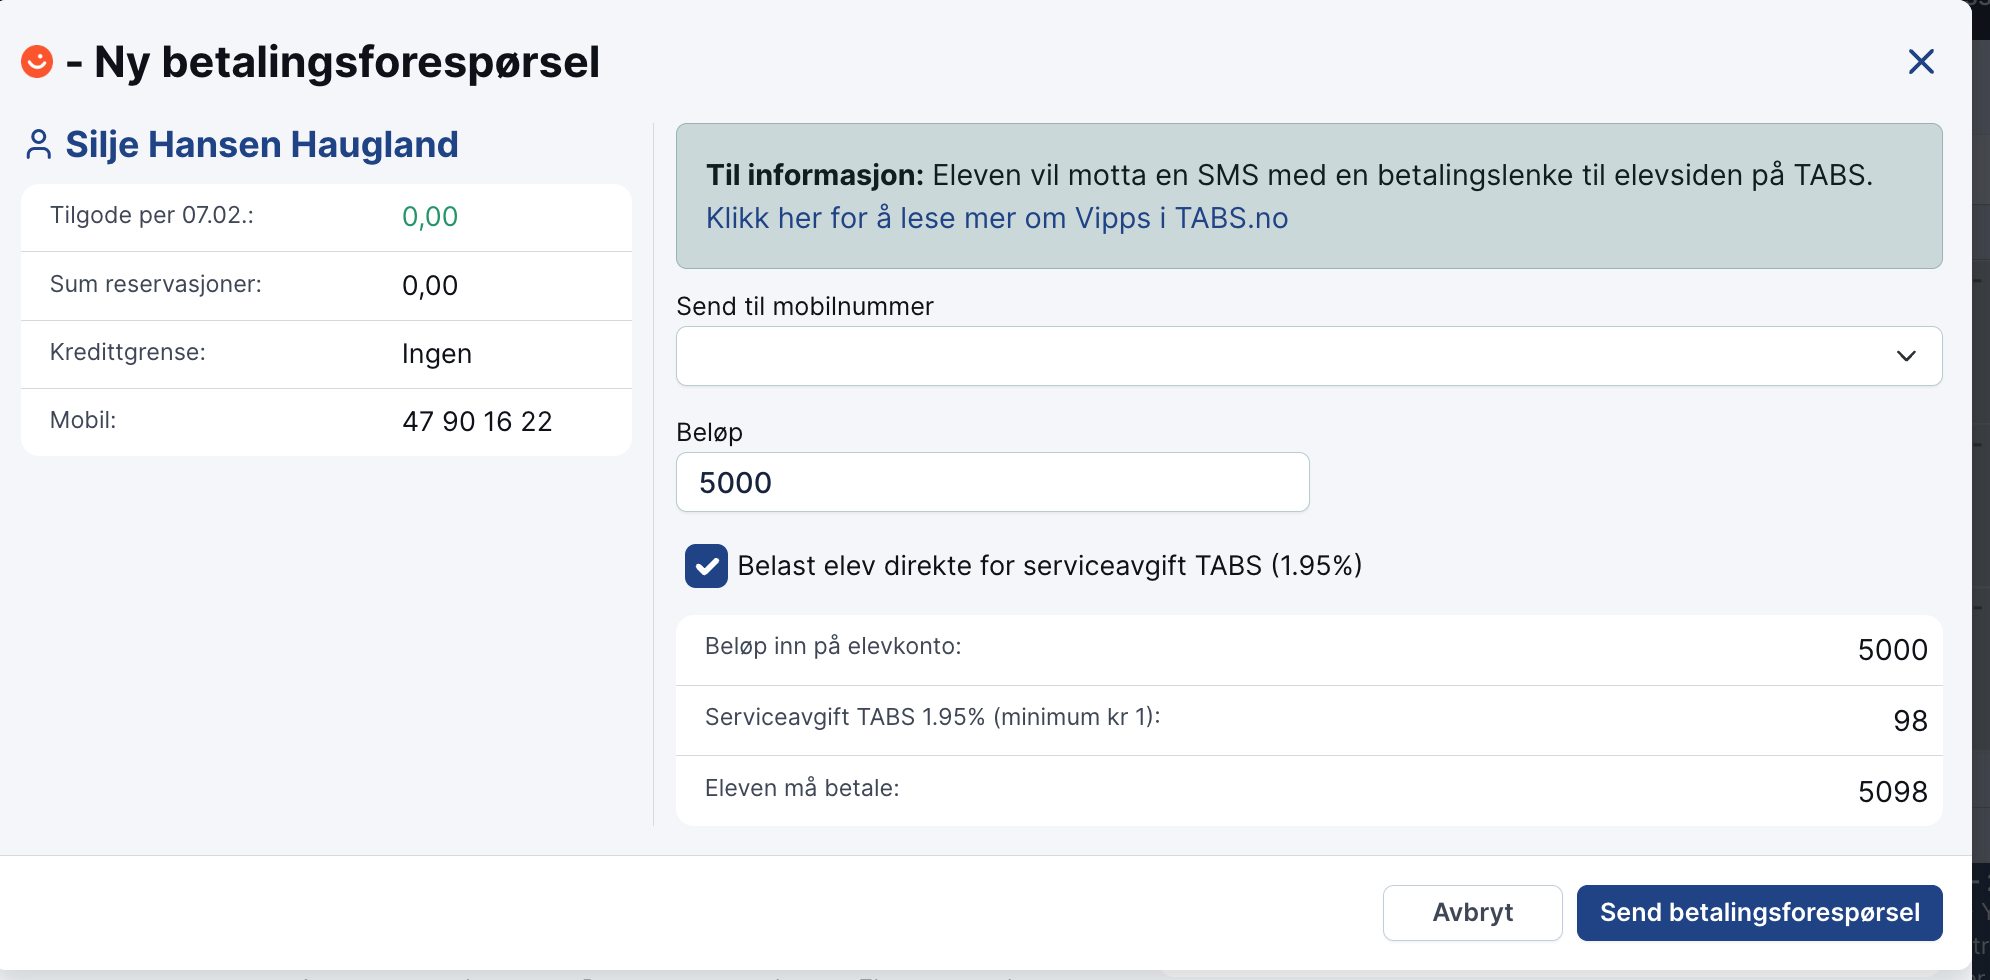Click the Til informasjon notice banner
Image resolution: width=1990 pixels, height=980 pixels.
pos(1309,196)
